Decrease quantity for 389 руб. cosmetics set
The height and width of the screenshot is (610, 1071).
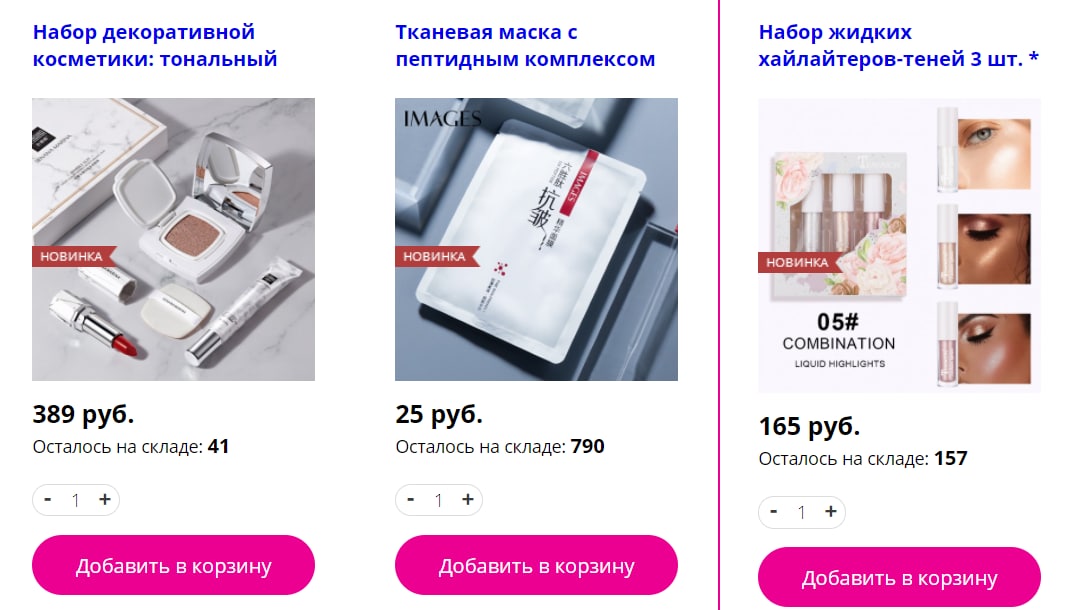[48, 499]
